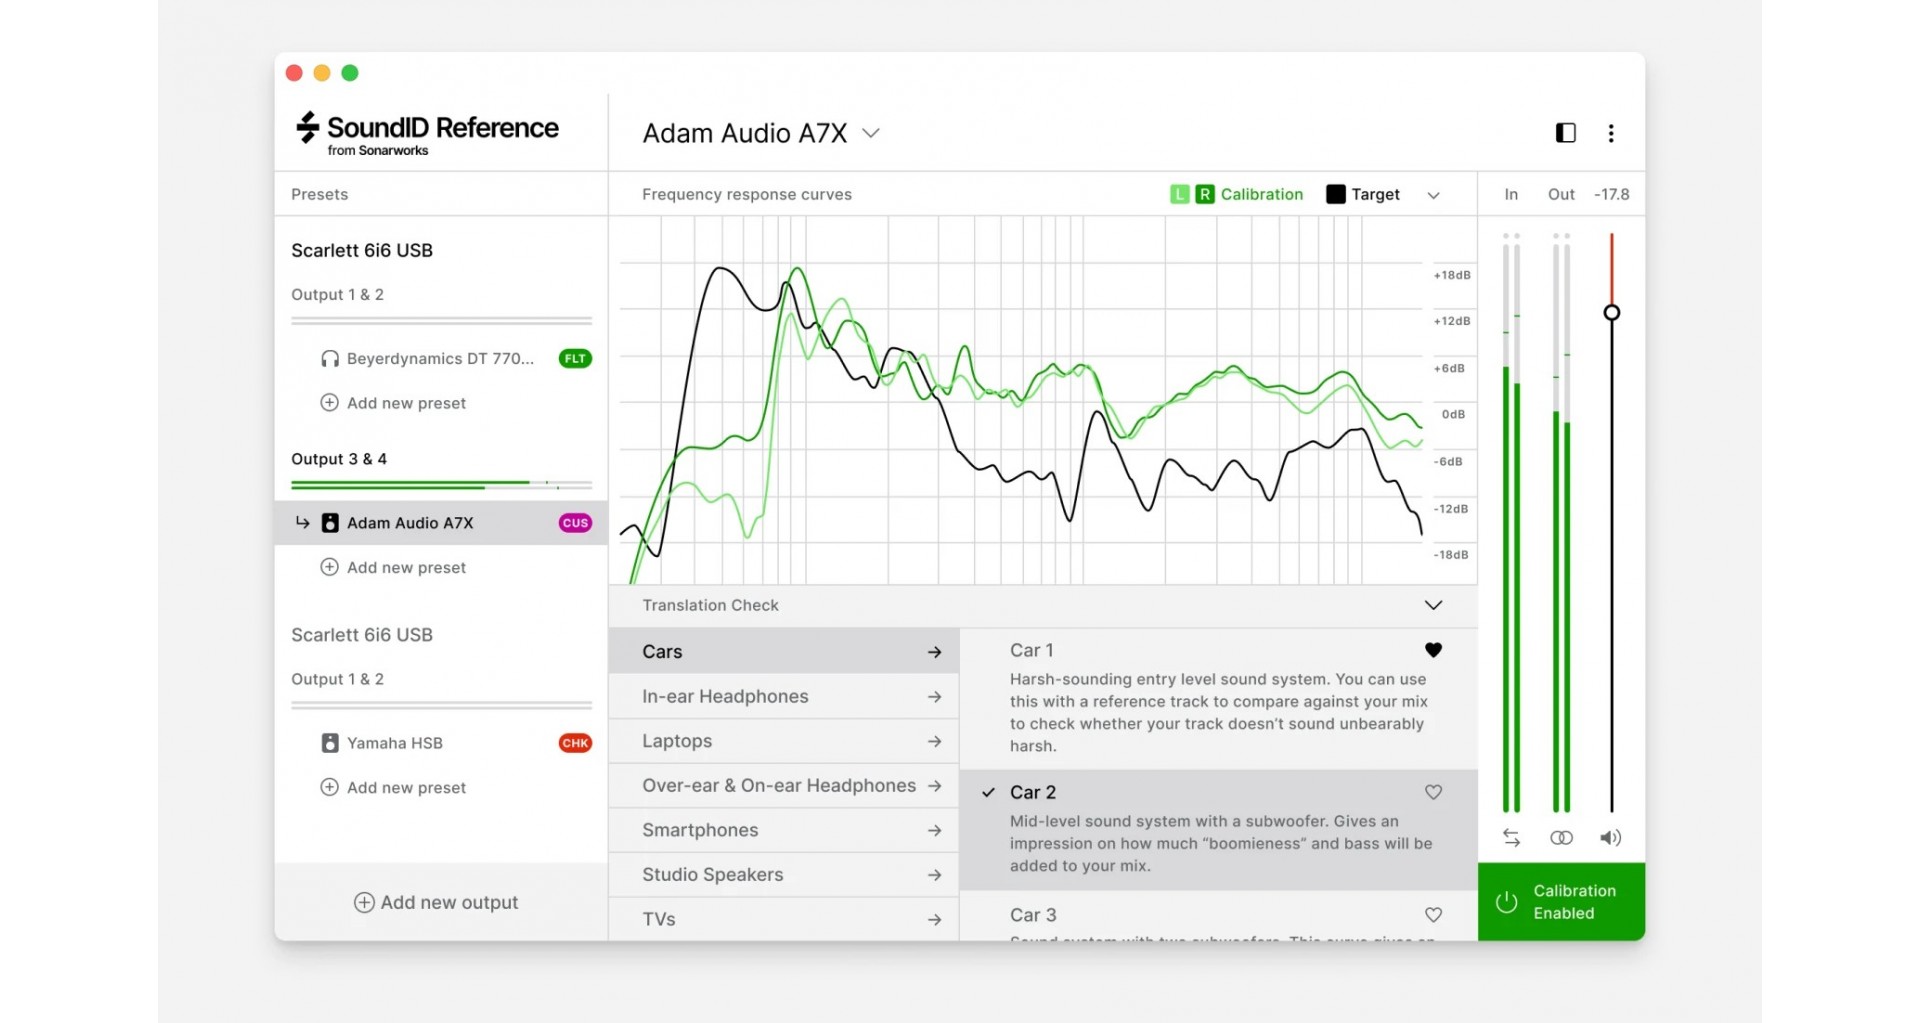This screenshot has height=1023, width=1920.
Task: Open the Cars category arrow
Action: (x=934, y=652)
